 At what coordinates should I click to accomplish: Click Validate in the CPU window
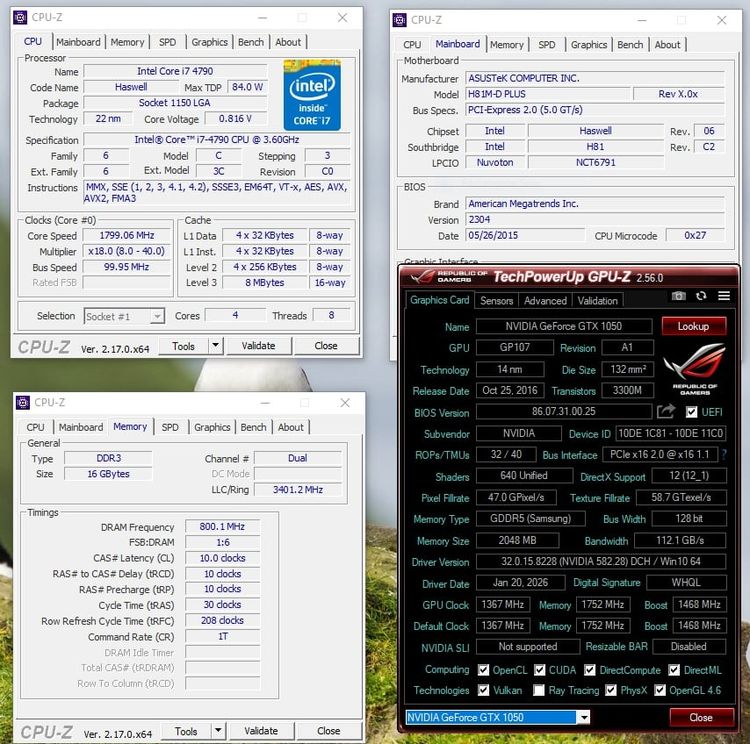(x=259, y=345)
